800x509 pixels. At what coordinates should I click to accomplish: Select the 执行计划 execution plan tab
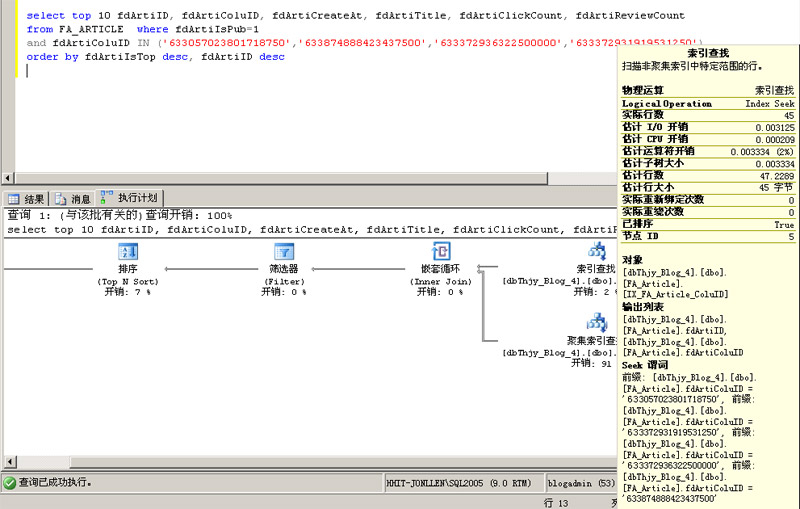(x=130, y=198)
